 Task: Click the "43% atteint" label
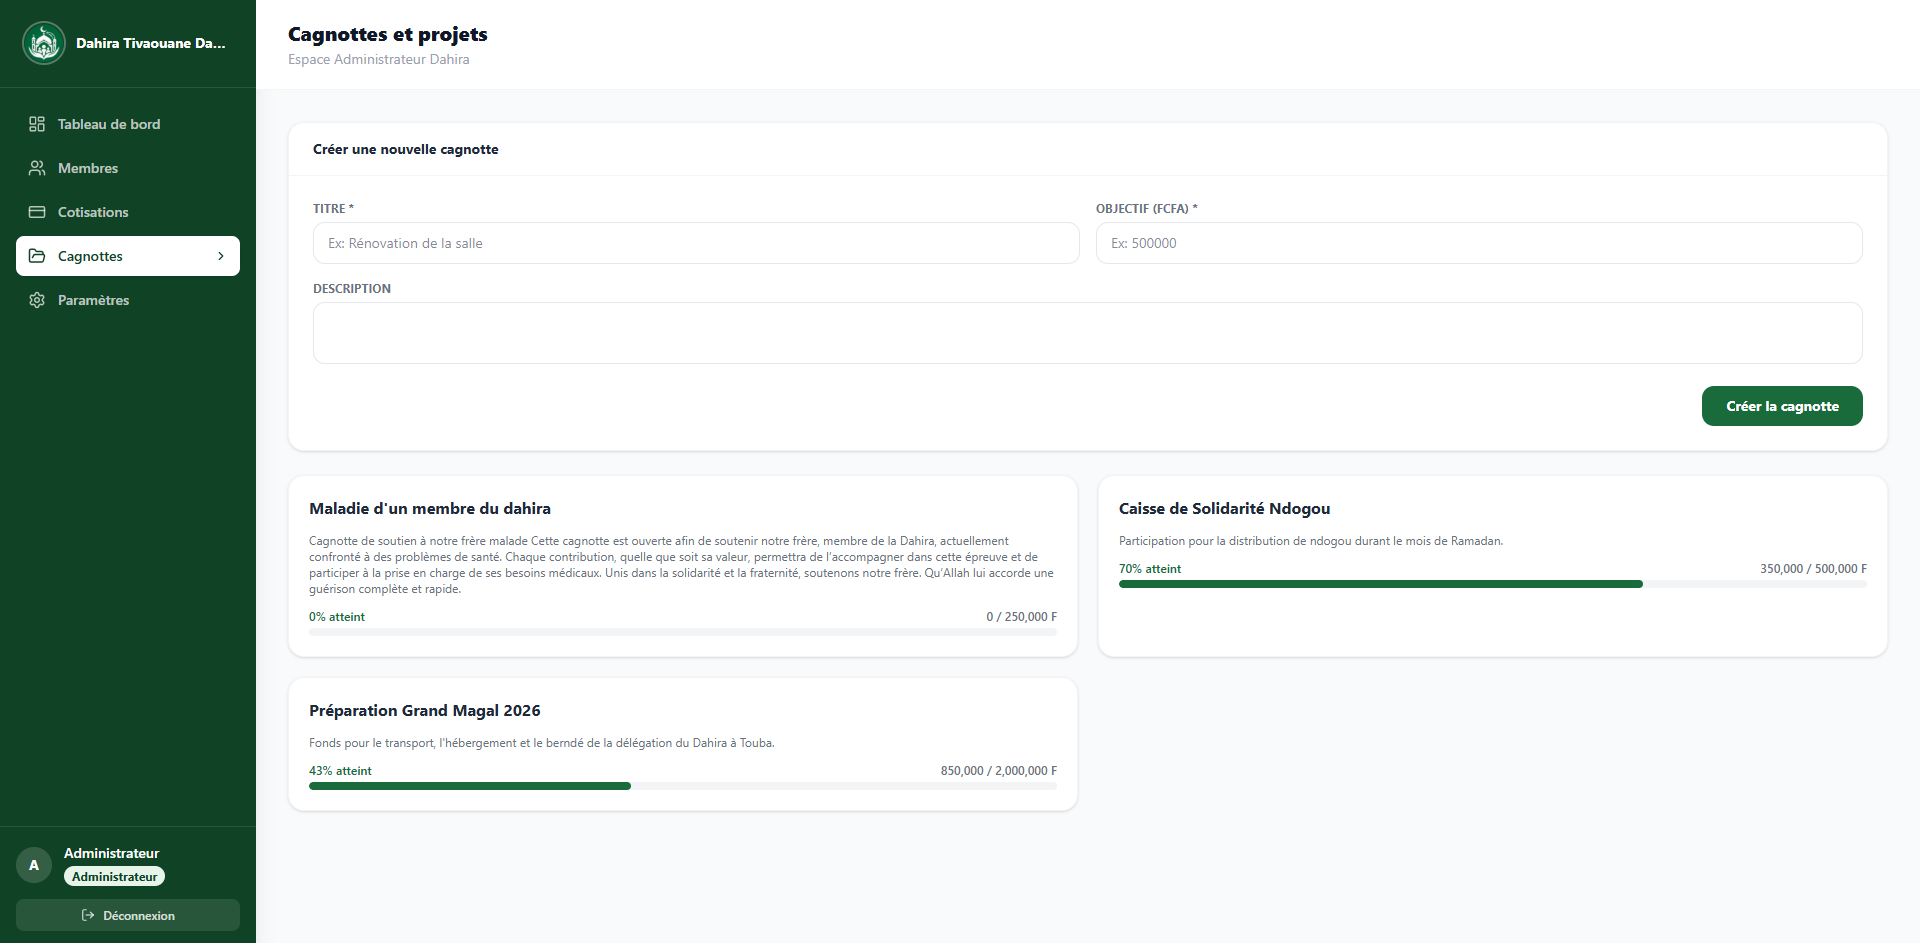coord(340,771)
